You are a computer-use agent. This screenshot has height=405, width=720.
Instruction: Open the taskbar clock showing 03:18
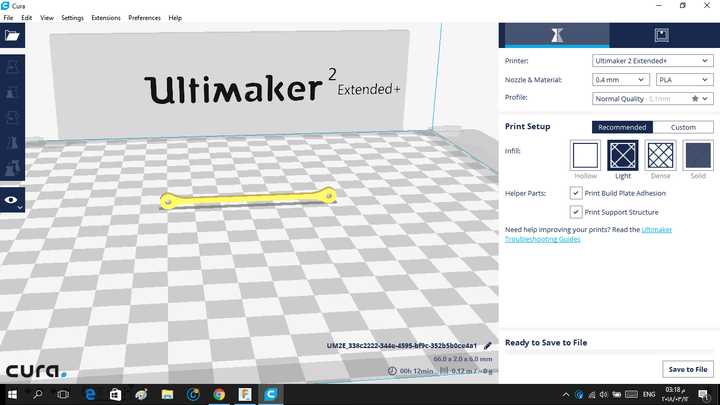coord(675,394)
